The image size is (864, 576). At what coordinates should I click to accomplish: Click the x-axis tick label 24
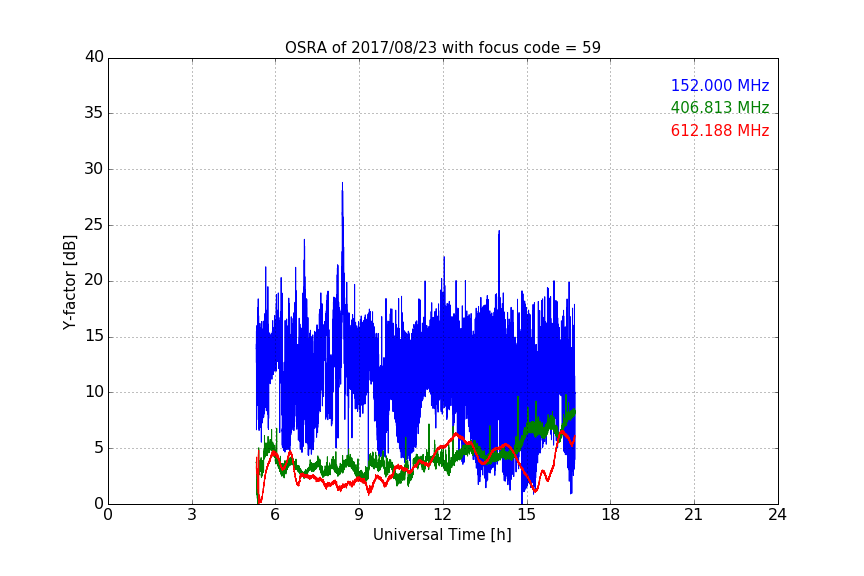coord(777,515)
